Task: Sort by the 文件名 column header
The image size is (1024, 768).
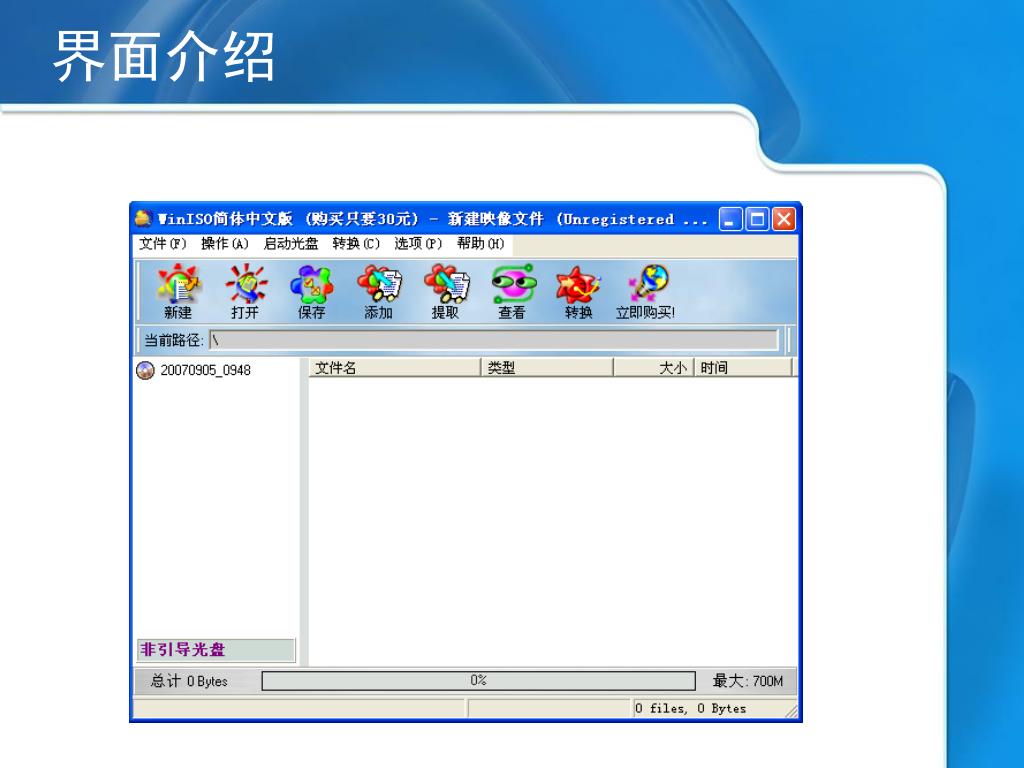Action: 394,368
